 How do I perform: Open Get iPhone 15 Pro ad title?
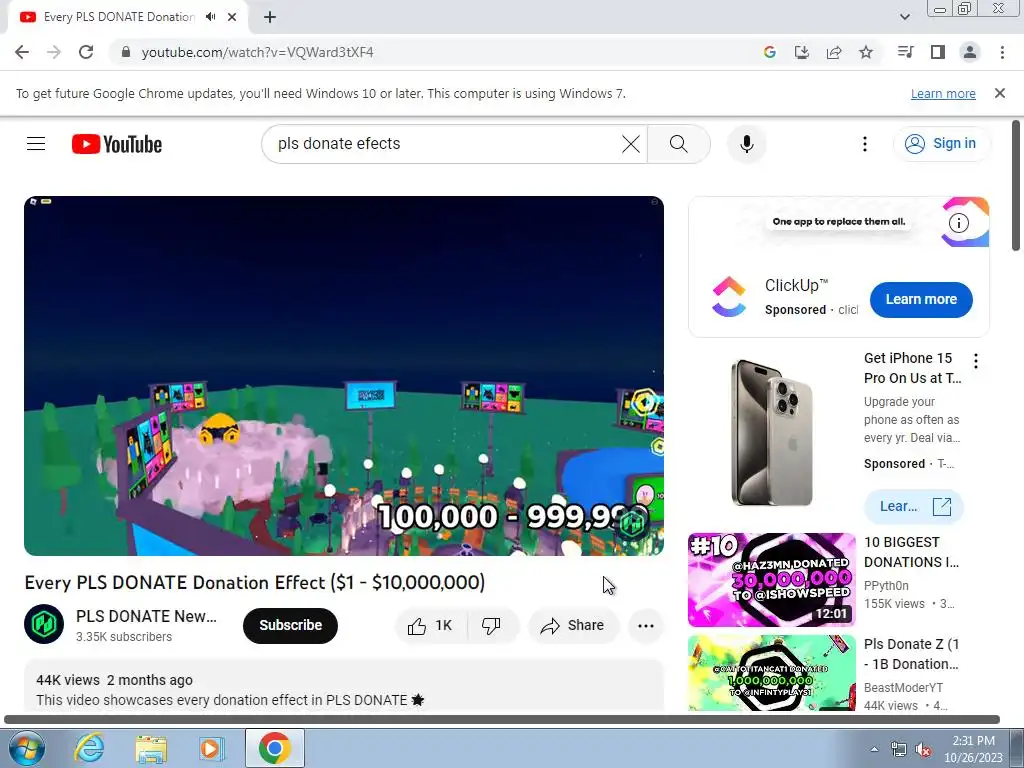tap(912, 368)
